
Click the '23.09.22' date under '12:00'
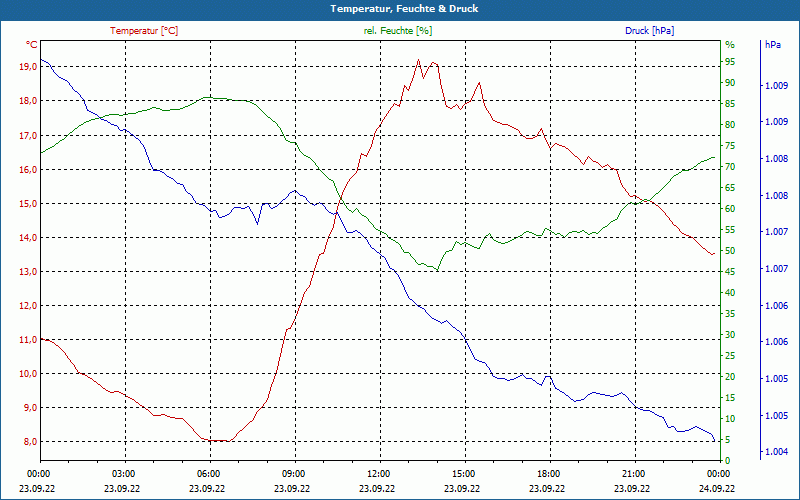[377, 489]
